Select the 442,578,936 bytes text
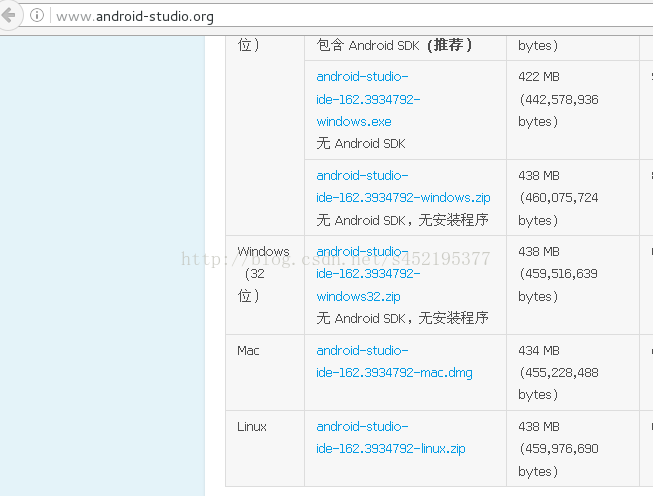This screenshot has height=496, width=653. click(x=558, y=110)
